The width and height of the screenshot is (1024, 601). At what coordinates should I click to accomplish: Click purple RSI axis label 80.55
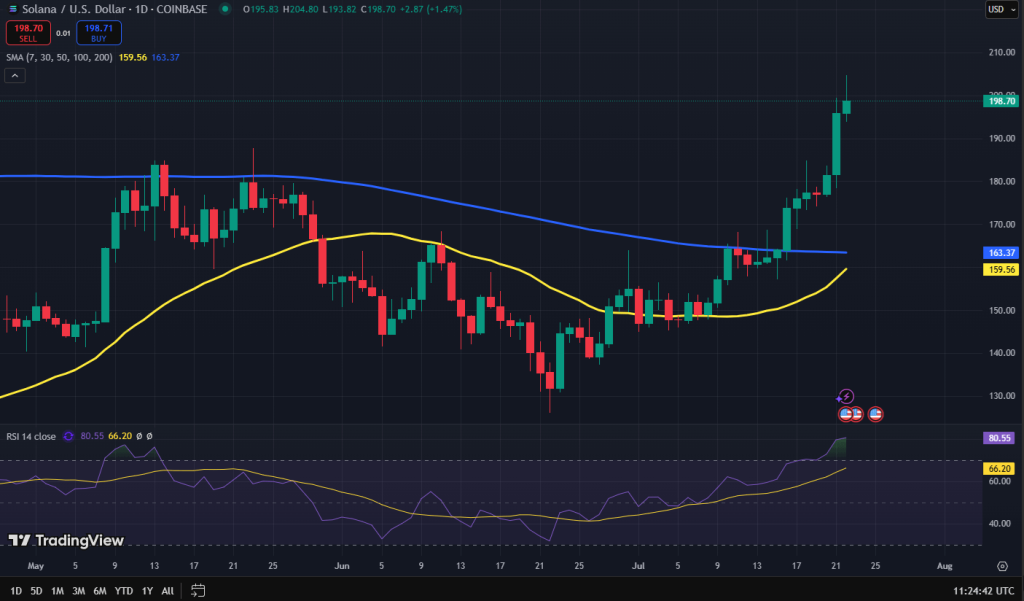999,438
